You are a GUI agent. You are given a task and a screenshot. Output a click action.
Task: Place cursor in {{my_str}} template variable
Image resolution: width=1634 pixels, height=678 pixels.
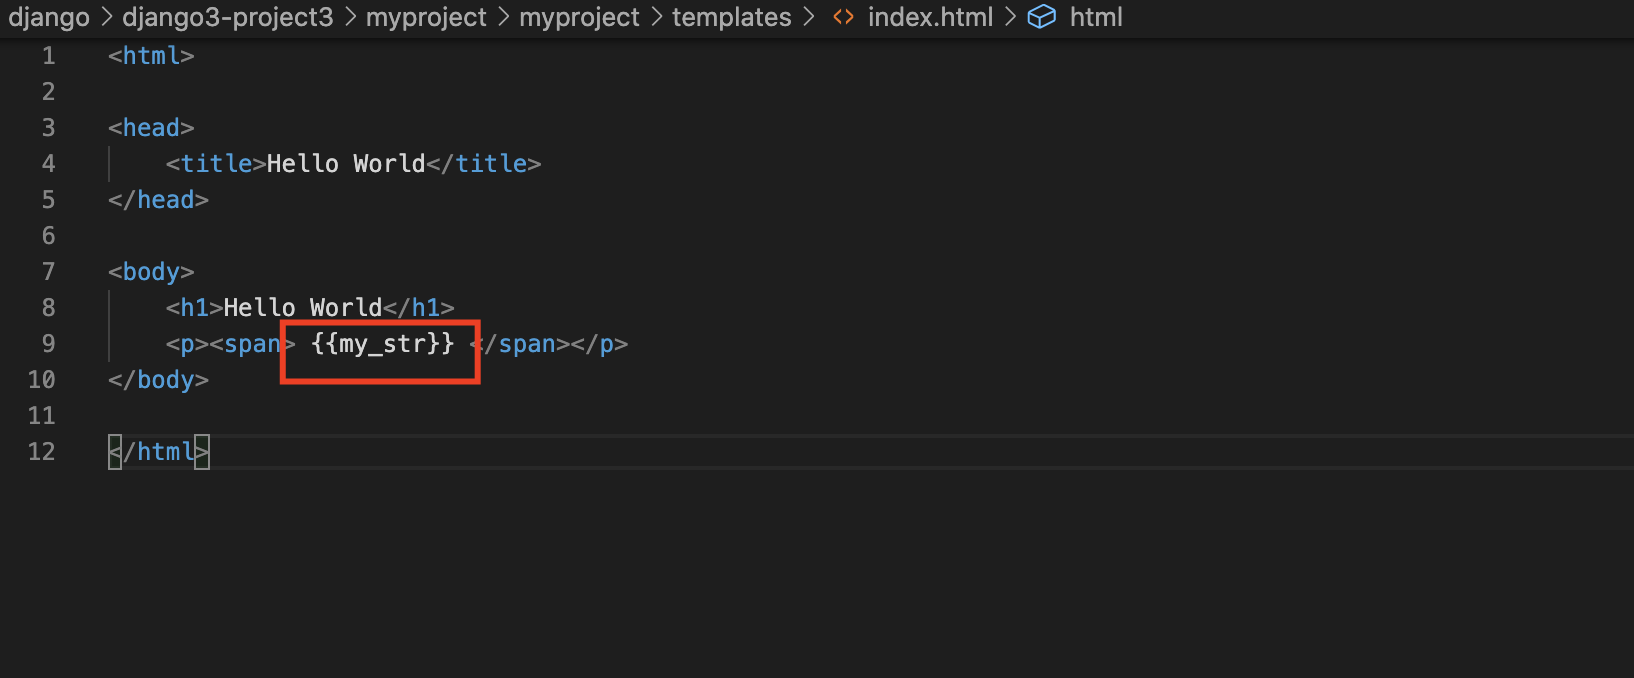pyautogui.click(x=382, y=344)
